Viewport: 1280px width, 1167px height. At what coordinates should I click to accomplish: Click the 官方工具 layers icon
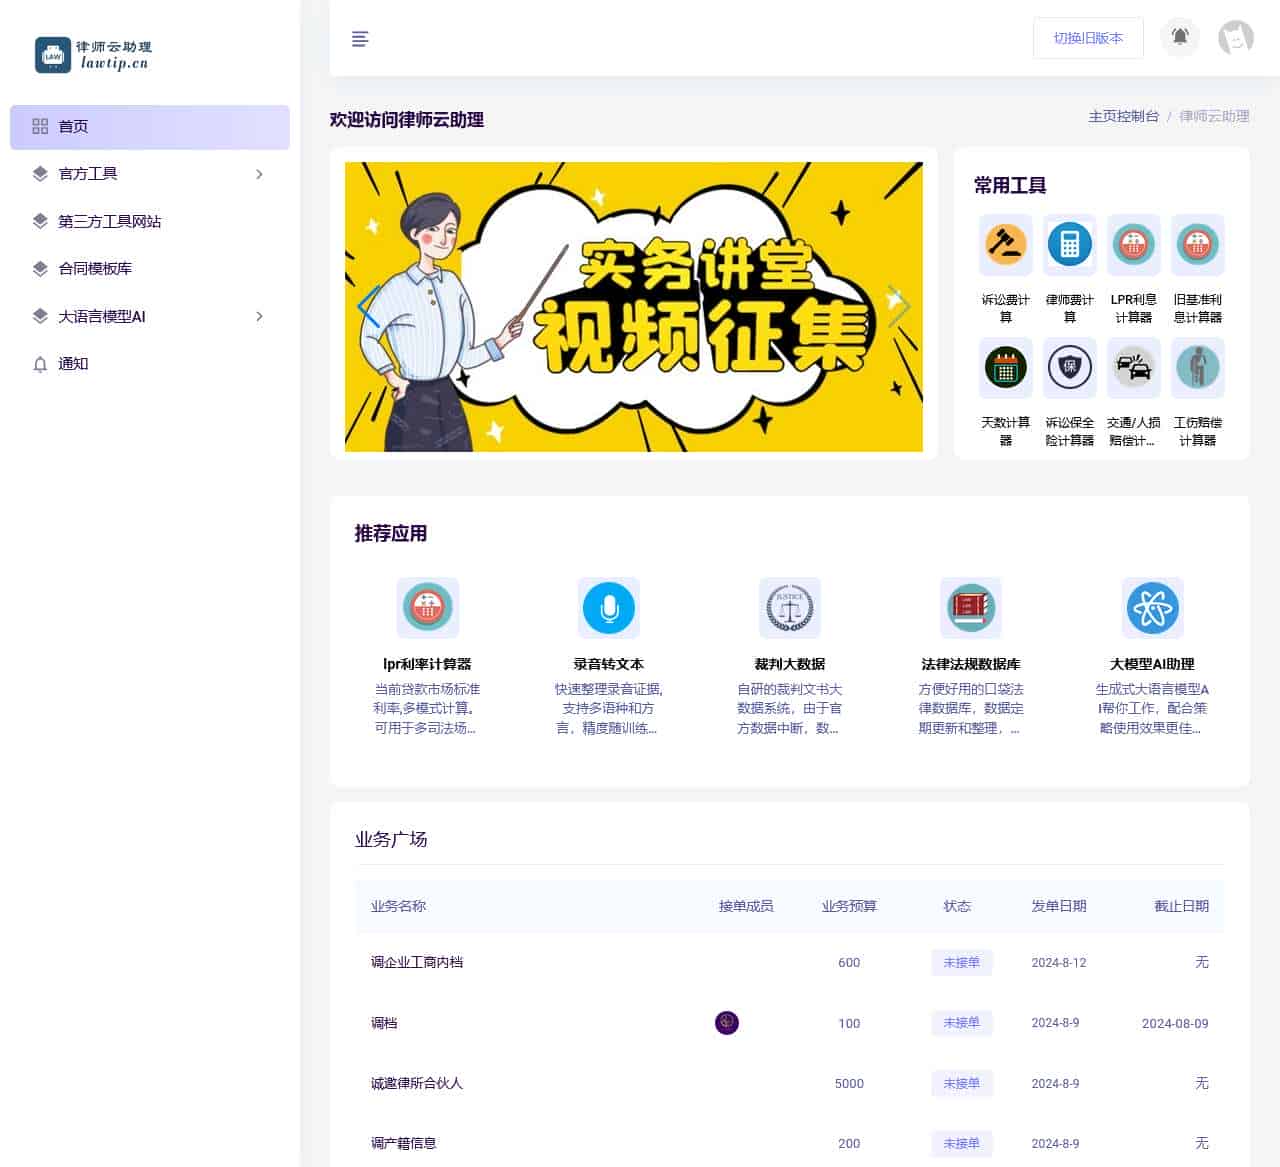(x=40, y=174)
